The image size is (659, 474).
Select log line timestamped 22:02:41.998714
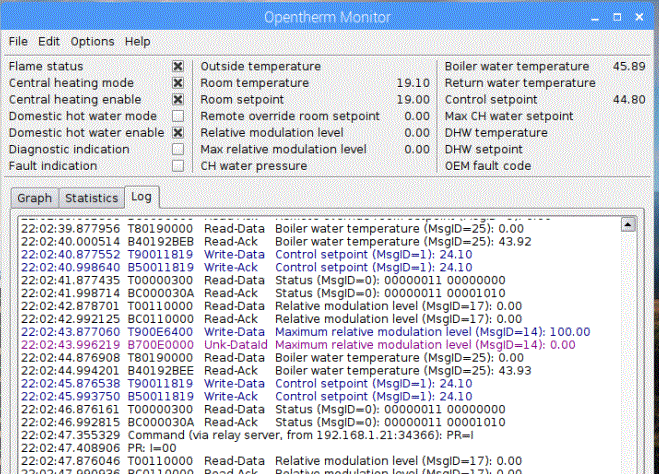click(x=263, y=293)
